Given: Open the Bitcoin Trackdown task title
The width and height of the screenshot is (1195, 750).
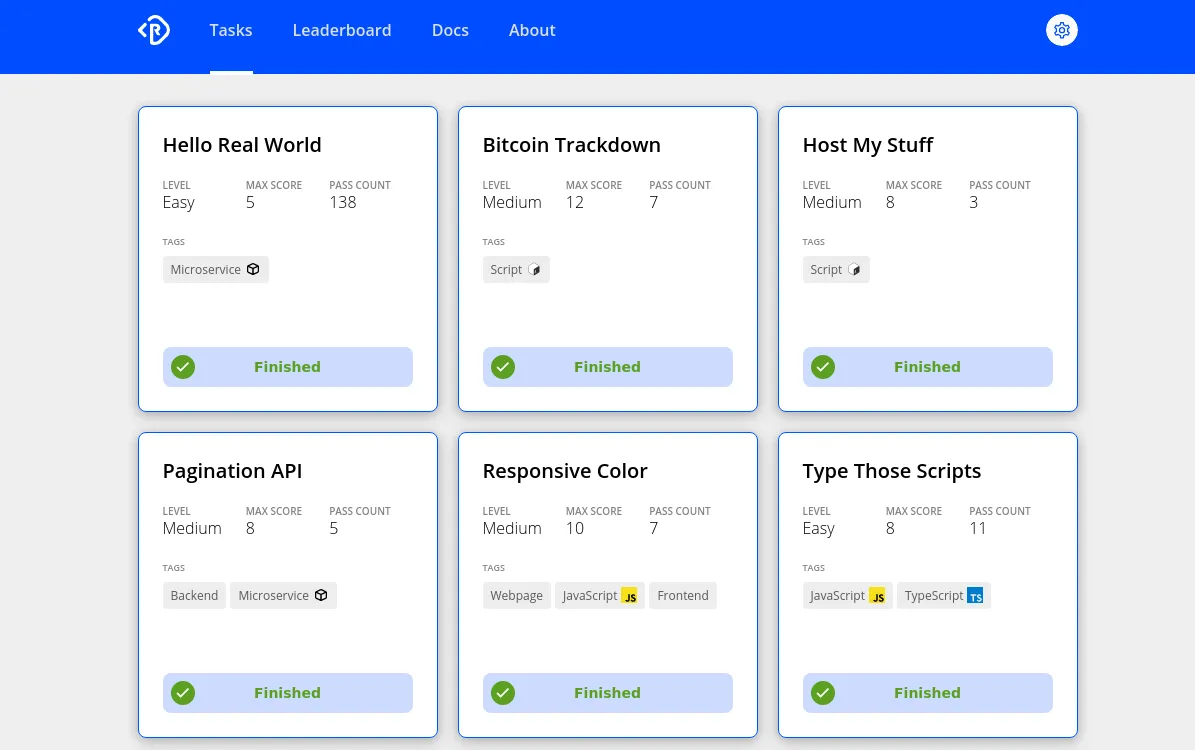Looking at the screenshot, I should click(x=572, y=145).
